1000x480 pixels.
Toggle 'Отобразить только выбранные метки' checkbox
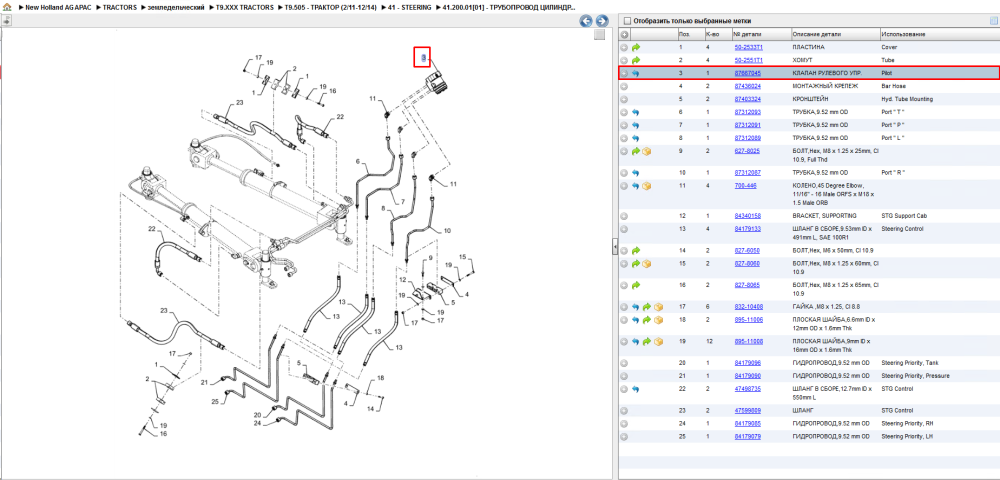[627, 20]
